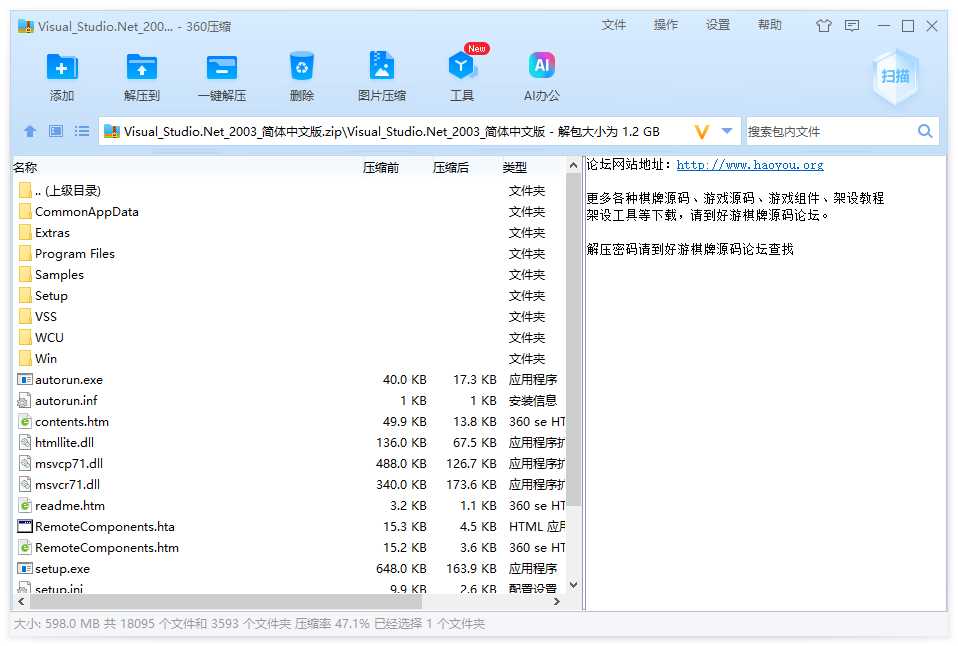The height and width of the screenshot is (646, 958).
Task: Select the autorun.exe file icon
Action: pyautogui.click(x=25, y=380)
